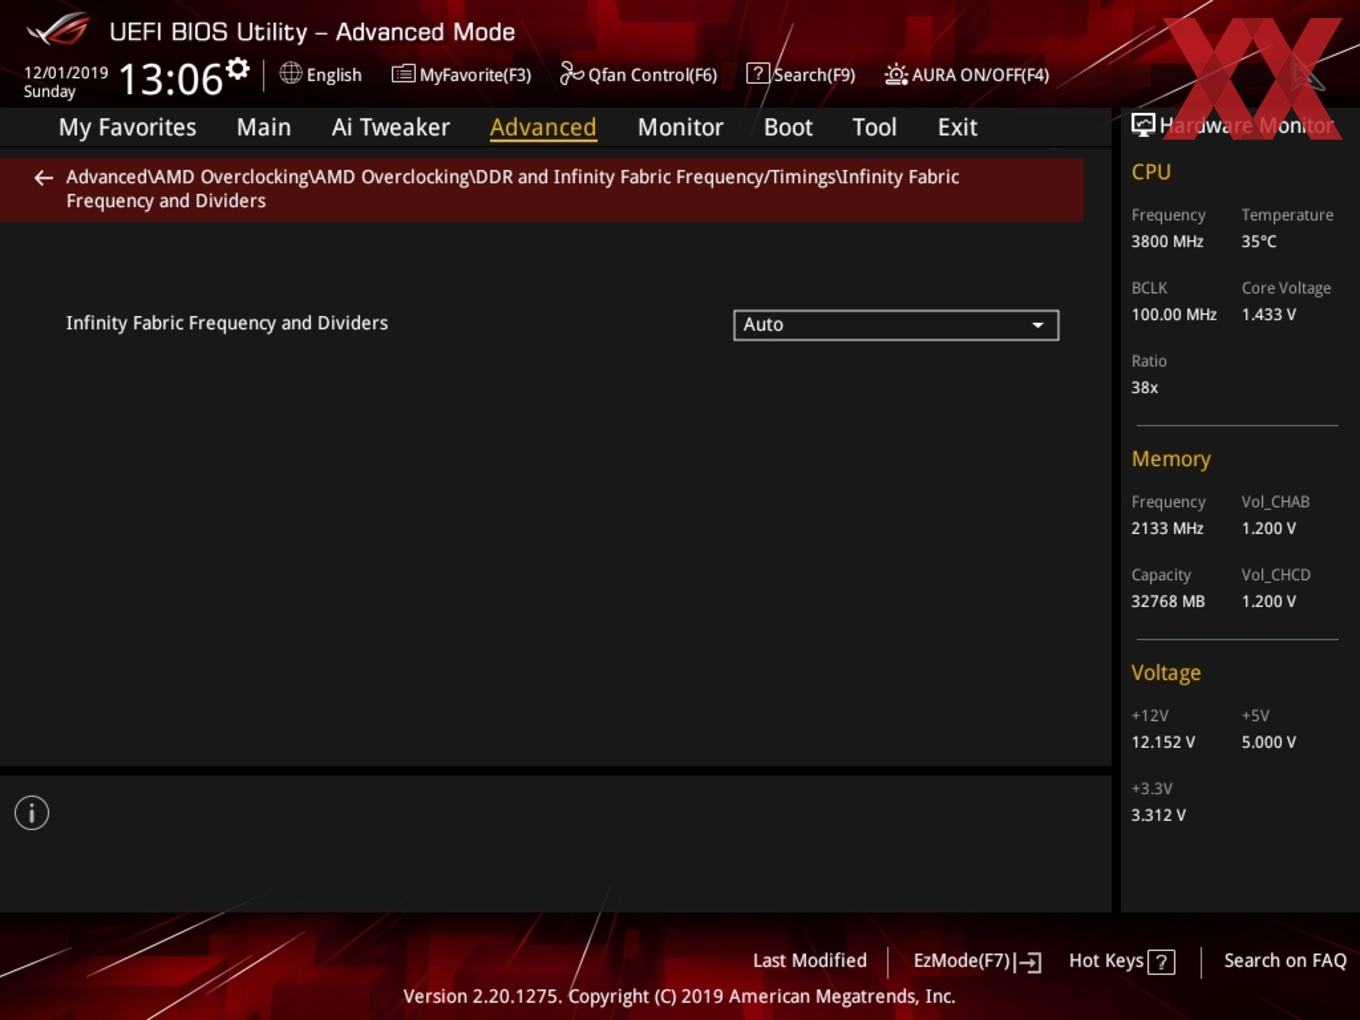1360x1020 pixels.
Task: Click +12V value 12.152 V
Action: click(x=1163, y=742)
